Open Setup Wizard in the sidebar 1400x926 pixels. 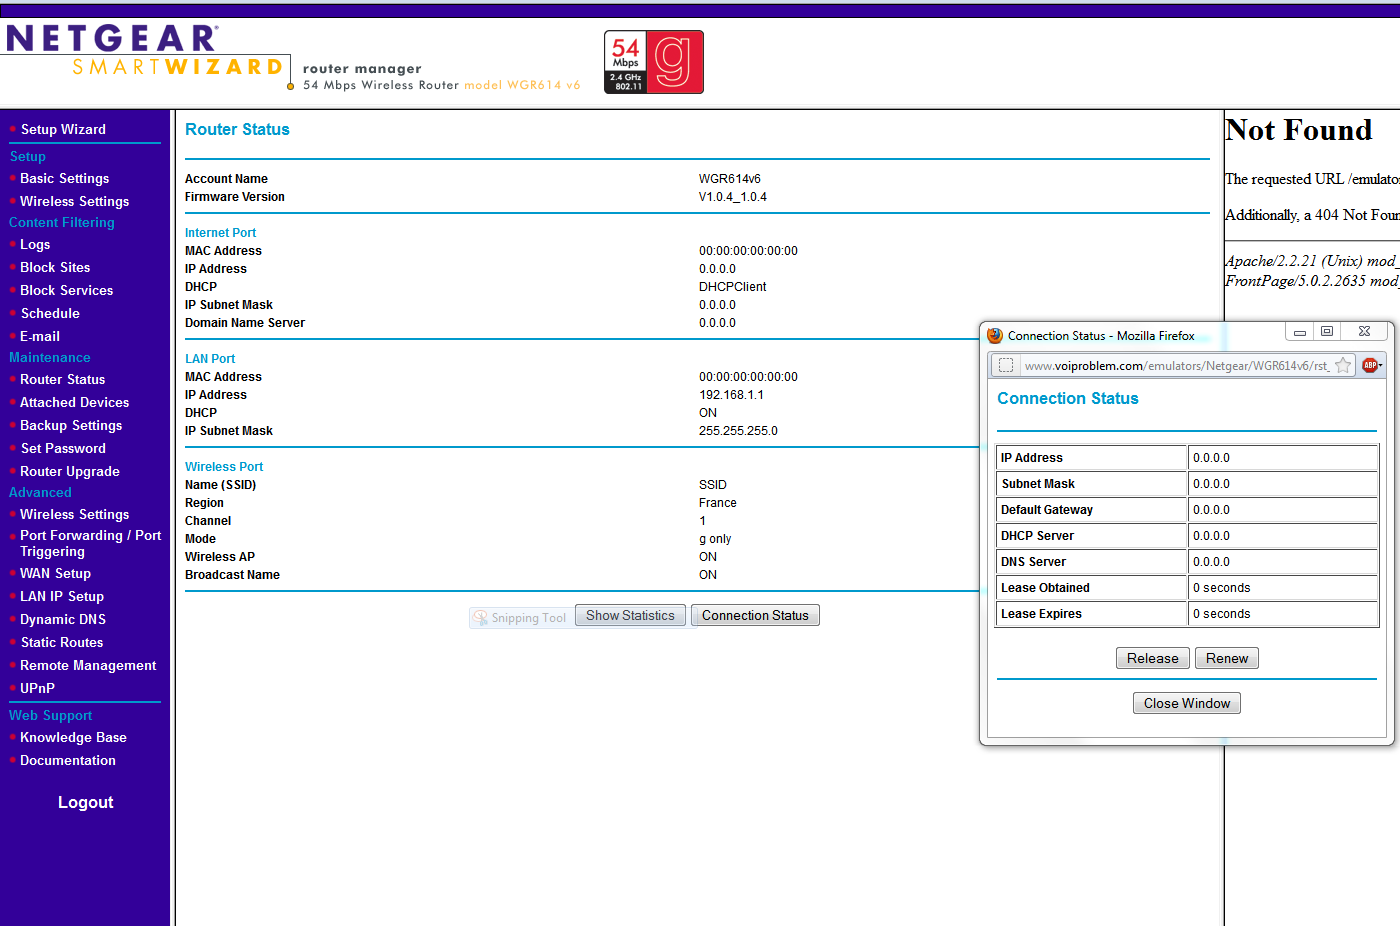pos(63,130)
